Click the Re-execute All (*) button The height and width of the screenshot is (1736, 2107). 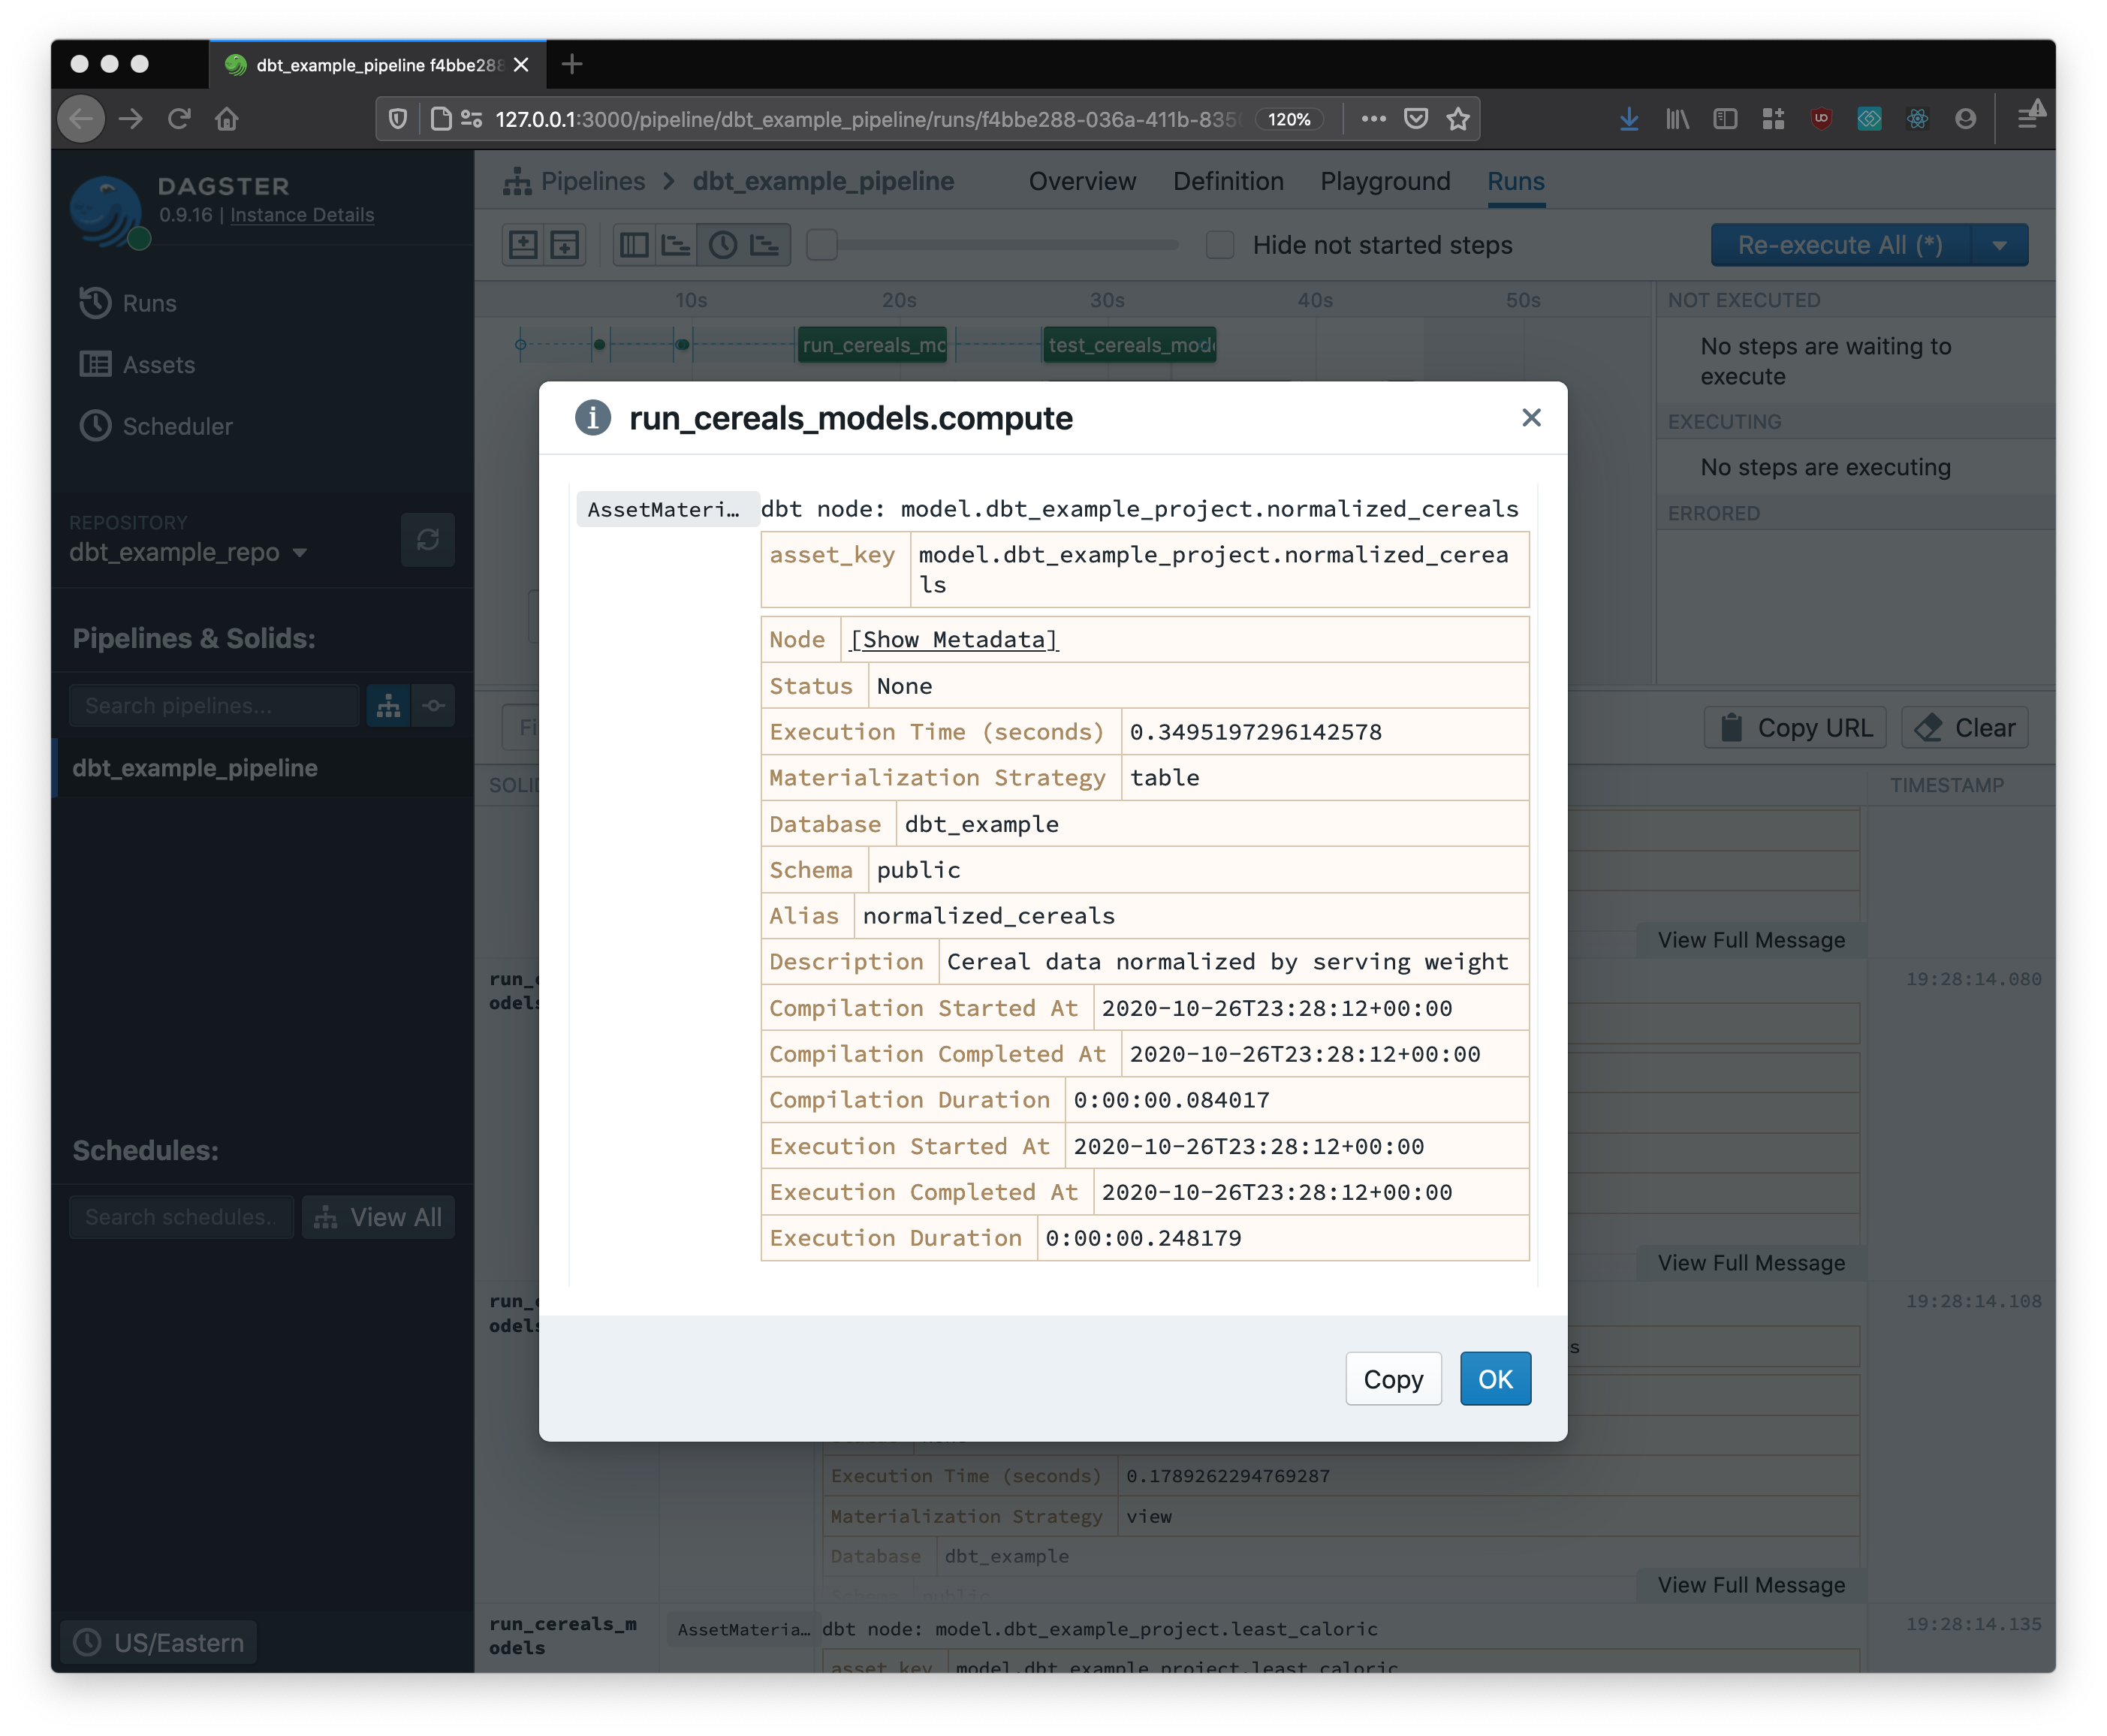1839,245
